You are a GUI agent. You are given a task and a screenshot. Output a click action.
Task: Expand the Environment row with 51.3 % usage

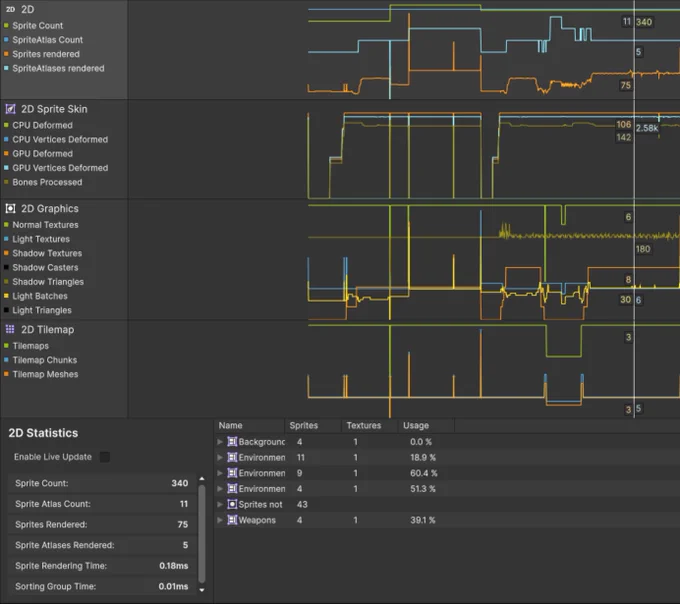coord(220,489)
